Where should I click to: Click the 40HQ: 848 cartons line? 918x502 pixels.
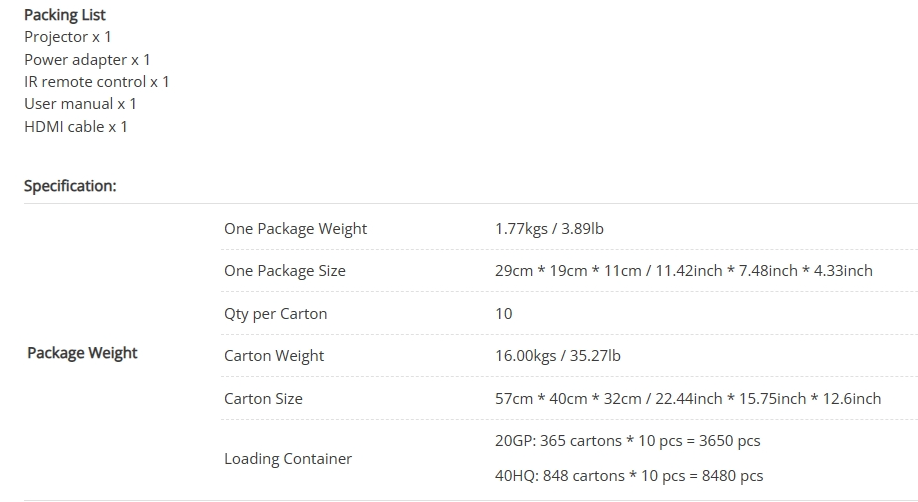pos(629,476)
